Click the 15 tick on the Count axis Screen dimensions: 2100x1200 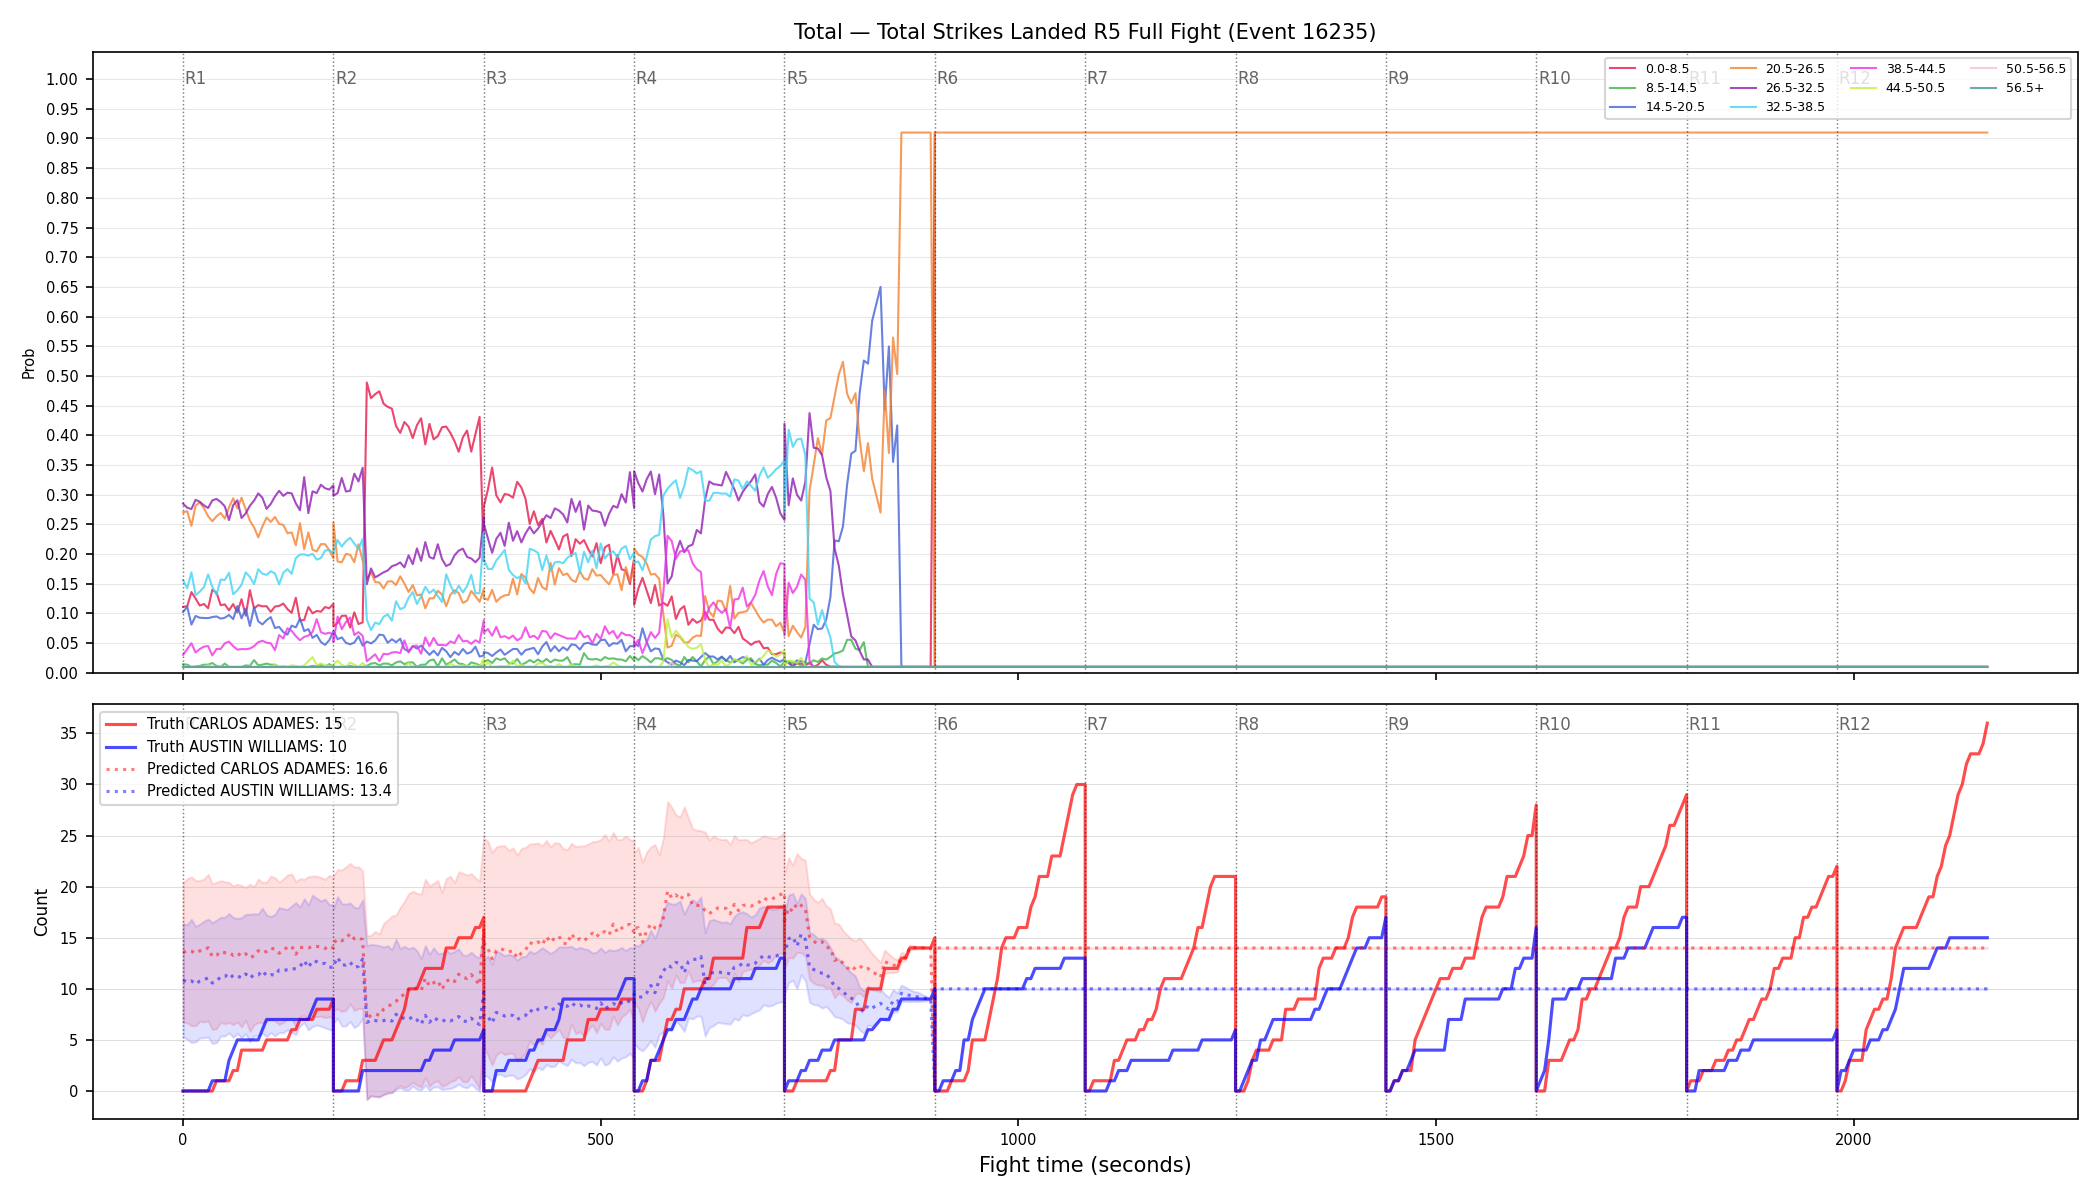(68, 938)
